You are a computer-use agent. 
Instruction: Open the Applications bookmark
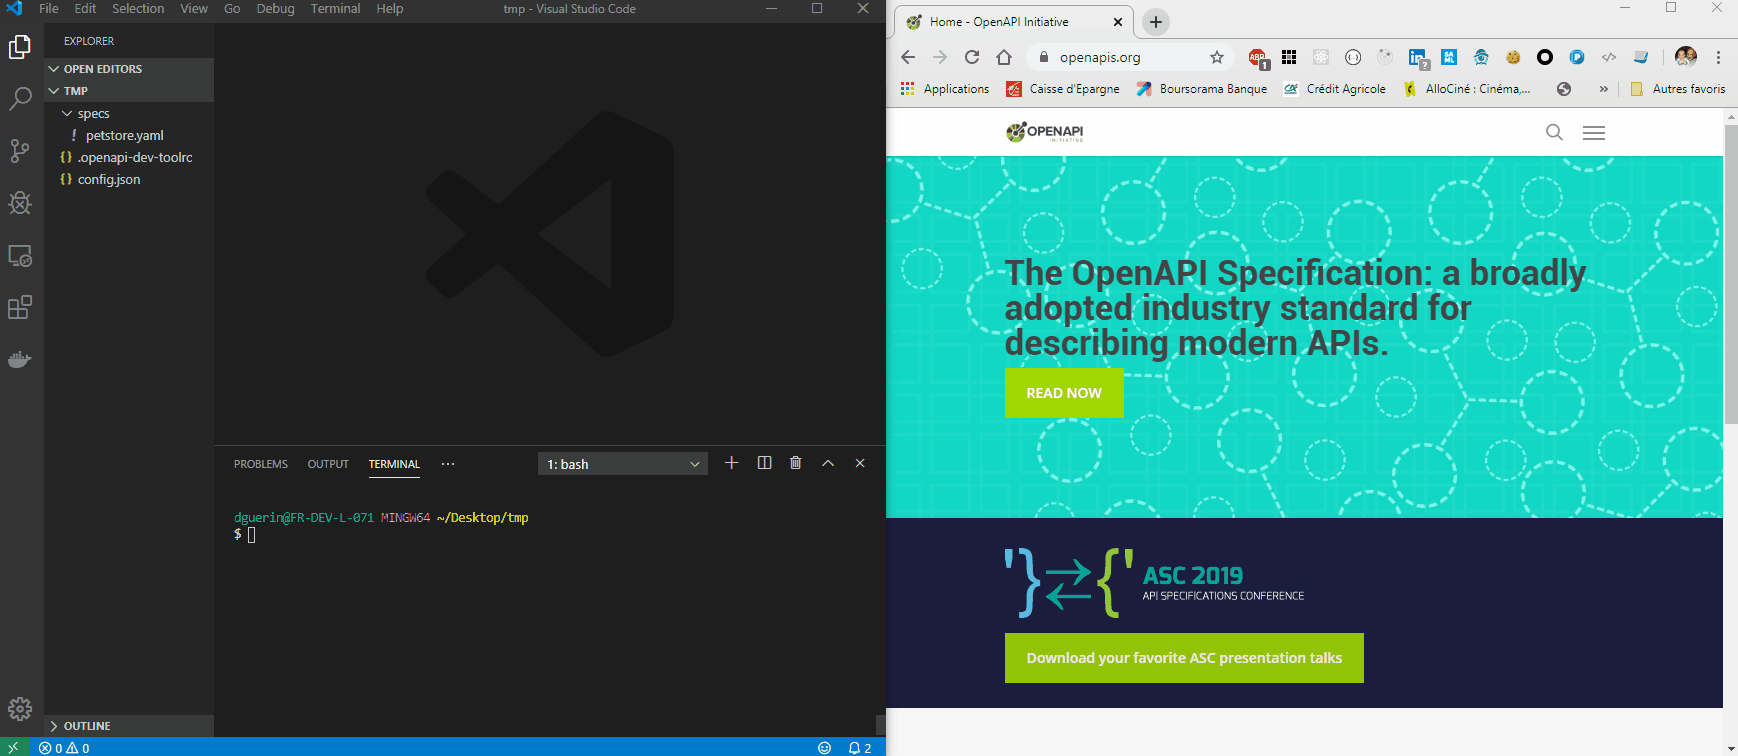[945, 89]
